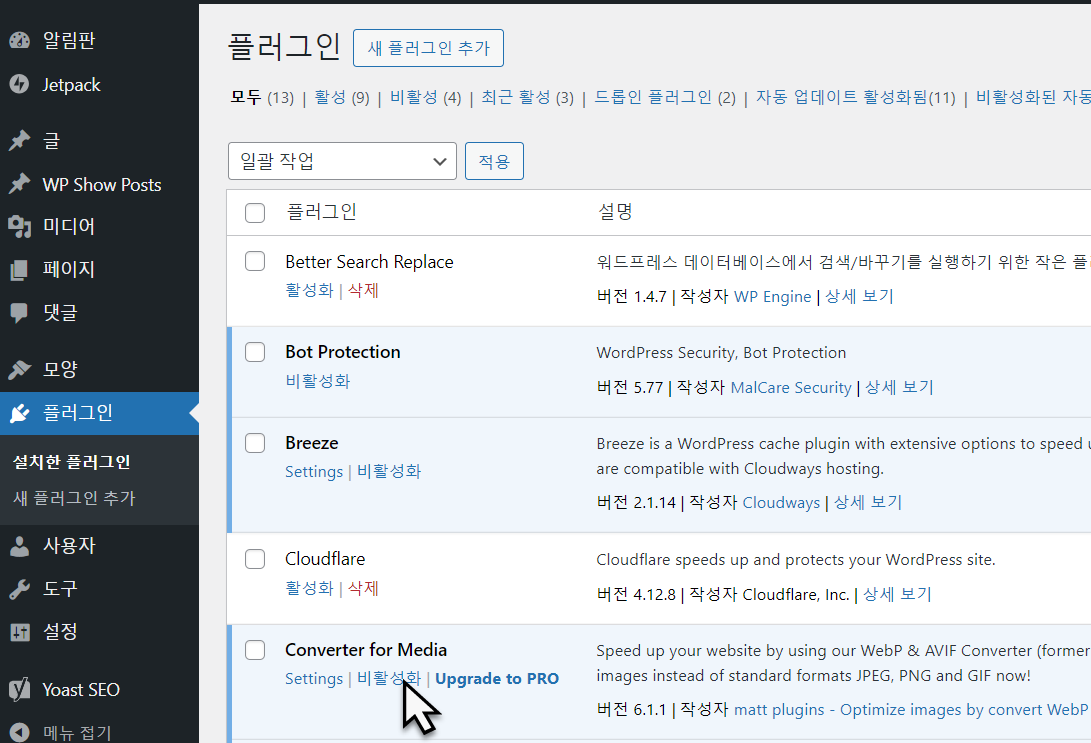The width and height of the screenshot is (1091, 743).
Task: Open Breeze Settings link
Action: (314, 472)
